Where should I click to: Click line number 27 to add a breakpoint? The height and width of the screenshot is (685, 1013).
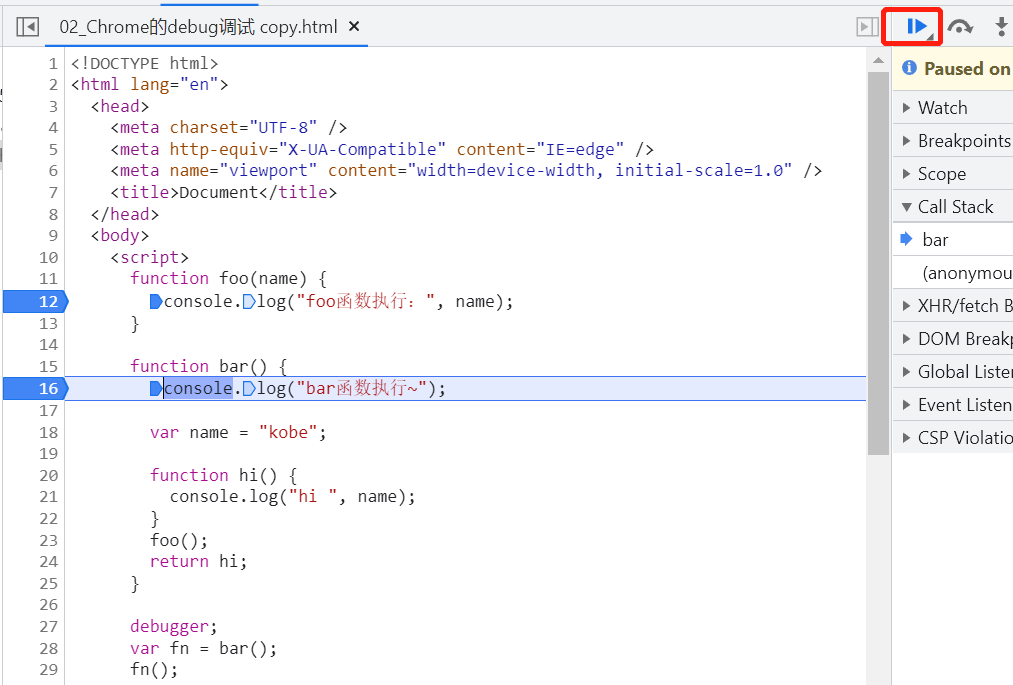point(48,627)
